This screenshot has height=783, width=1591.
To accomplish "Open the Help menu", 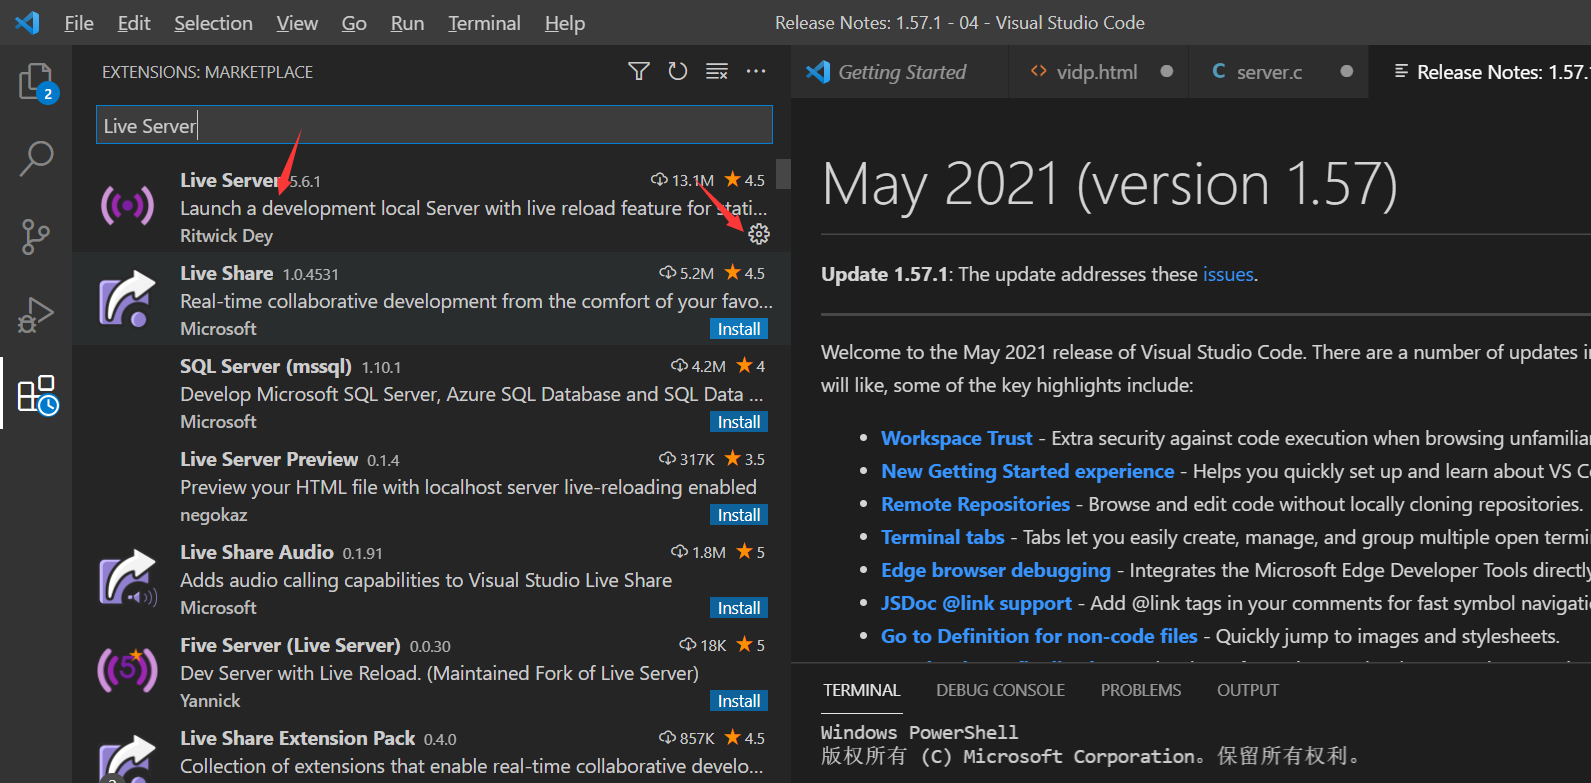I will pyautogui.click(x=565, y=23).
